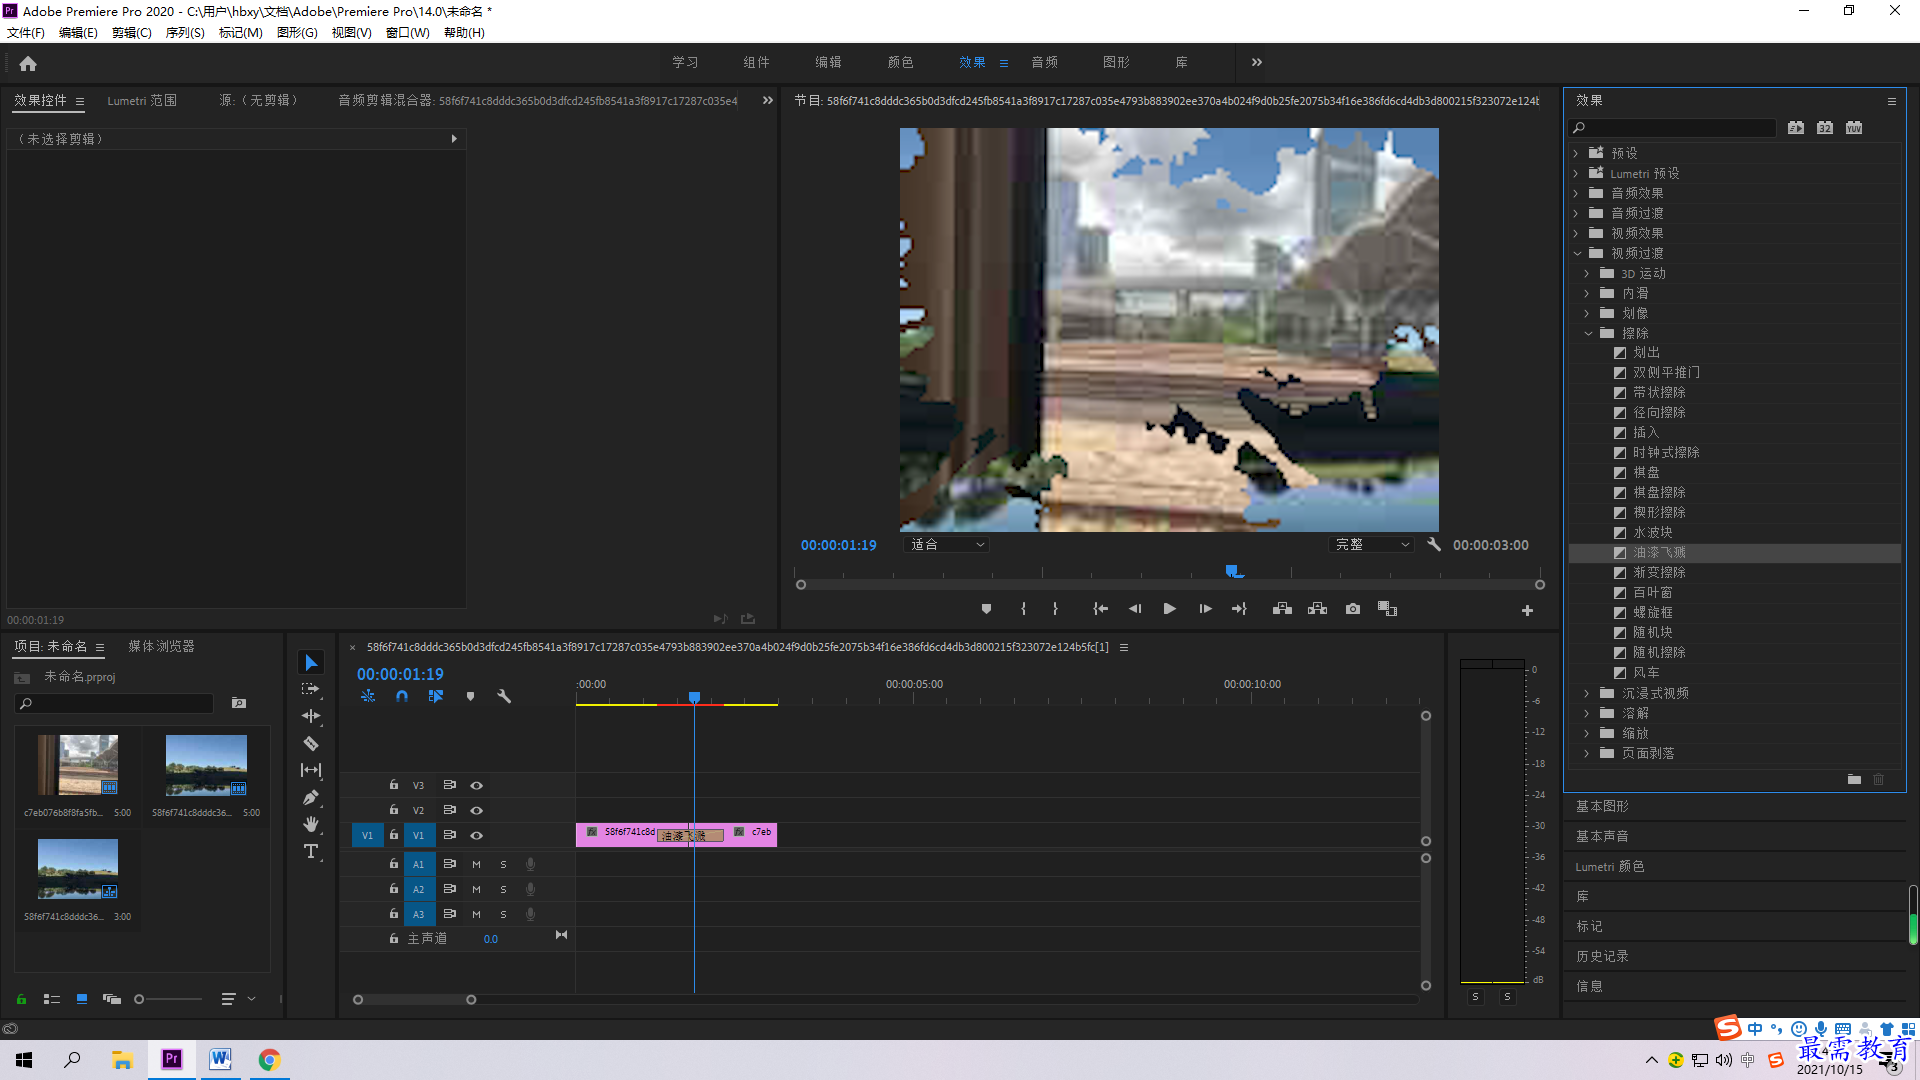Go to Out point in program monitor
The height and width of the screenshot is (1080, 1920).
pyautogui.click(x=1240, y=609)
